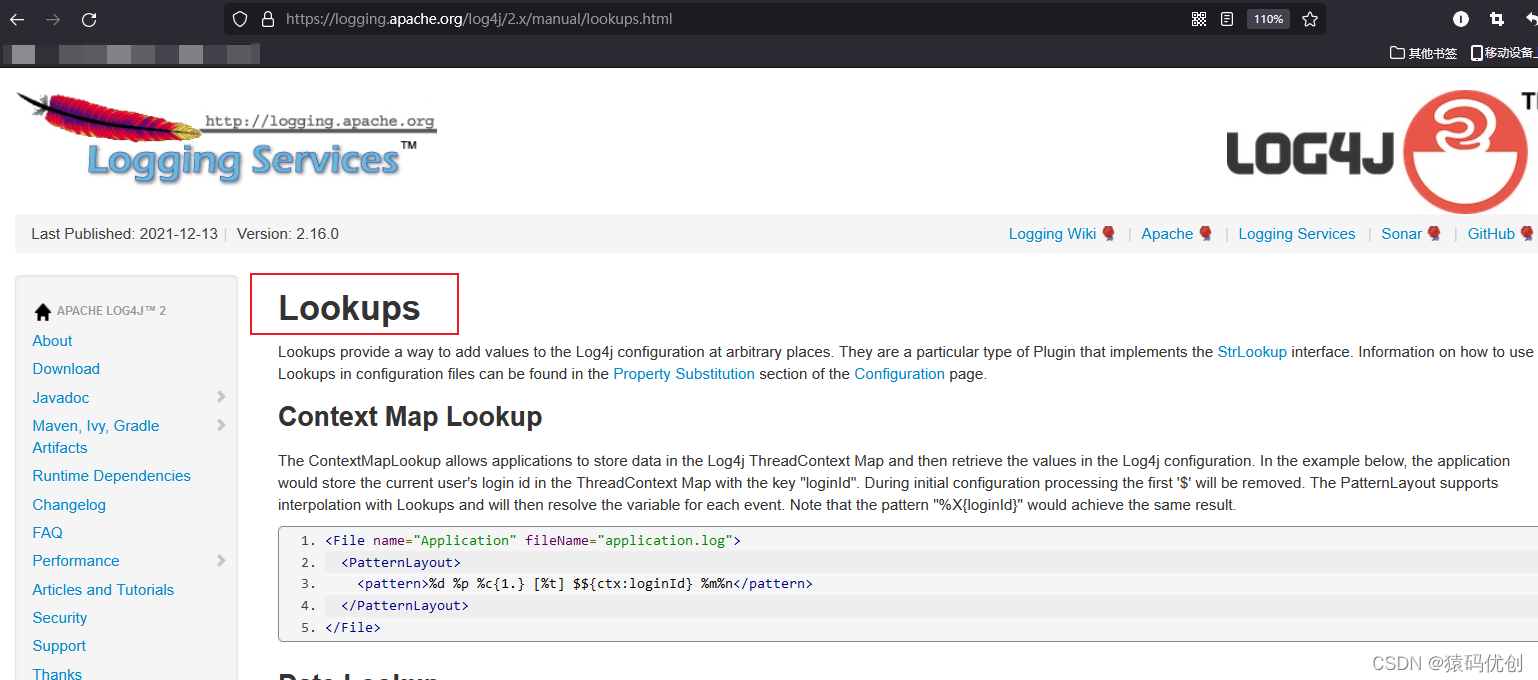Expand the Javadoc sidebar chevron
The width and height of the screenshot is (1538, 680).
pyautogui.click(x=221, y=397)
